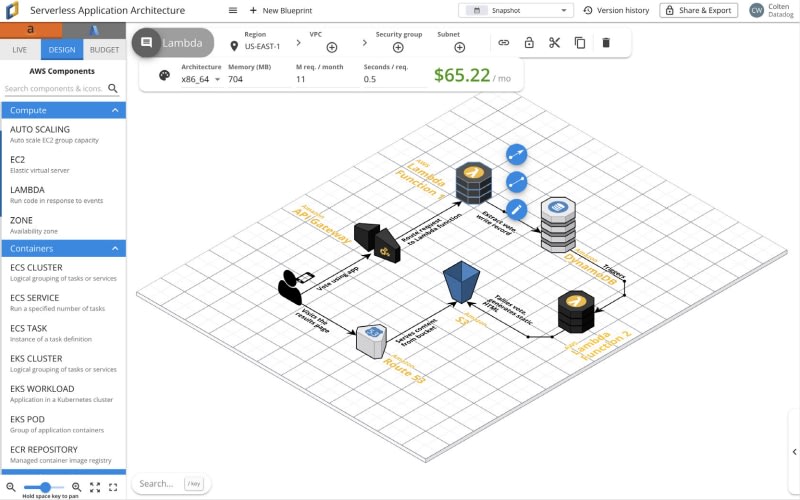Open the Snapshot dropdown
This screenshot has height=500, width=800.
point(515,10)
